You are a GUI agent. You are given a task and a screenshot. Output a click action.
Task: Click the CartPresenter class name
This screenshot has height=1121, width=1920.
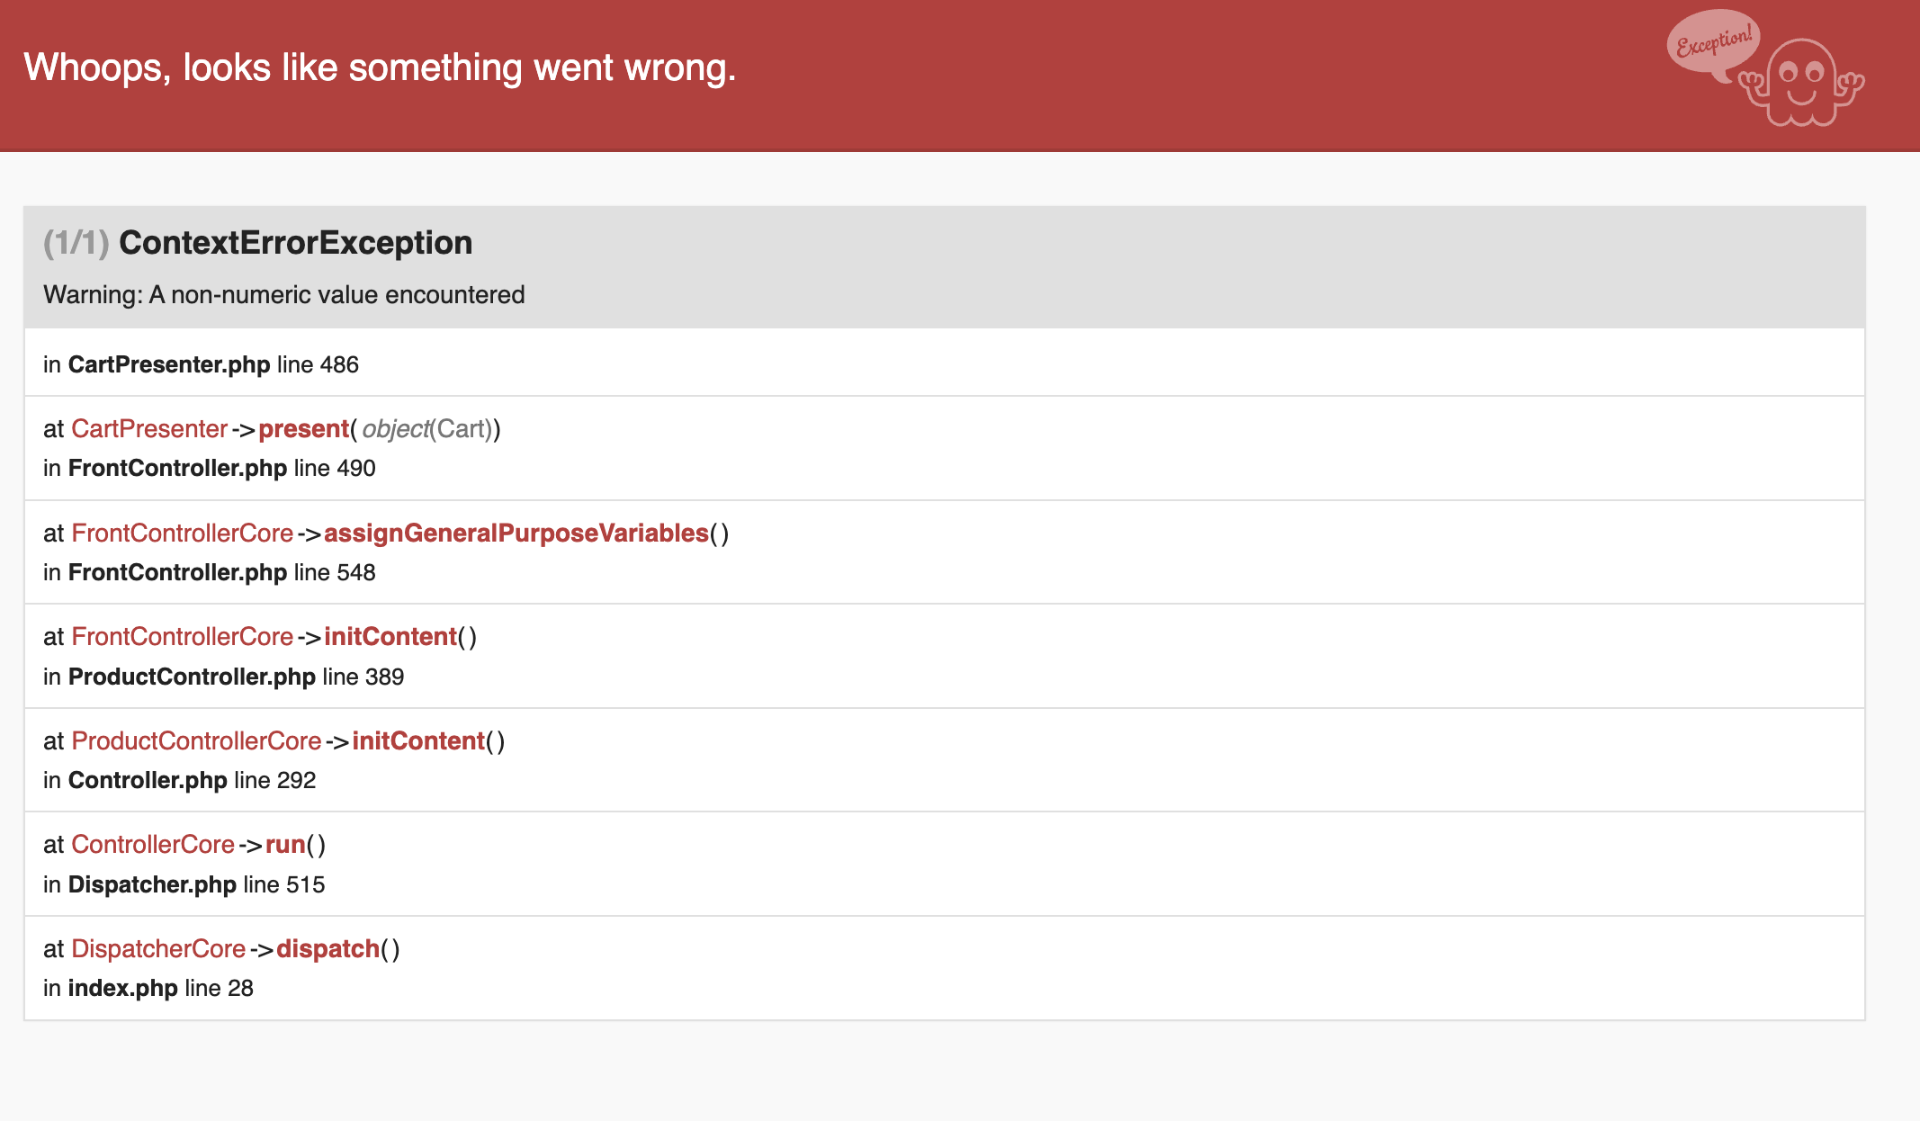(149, 429)
